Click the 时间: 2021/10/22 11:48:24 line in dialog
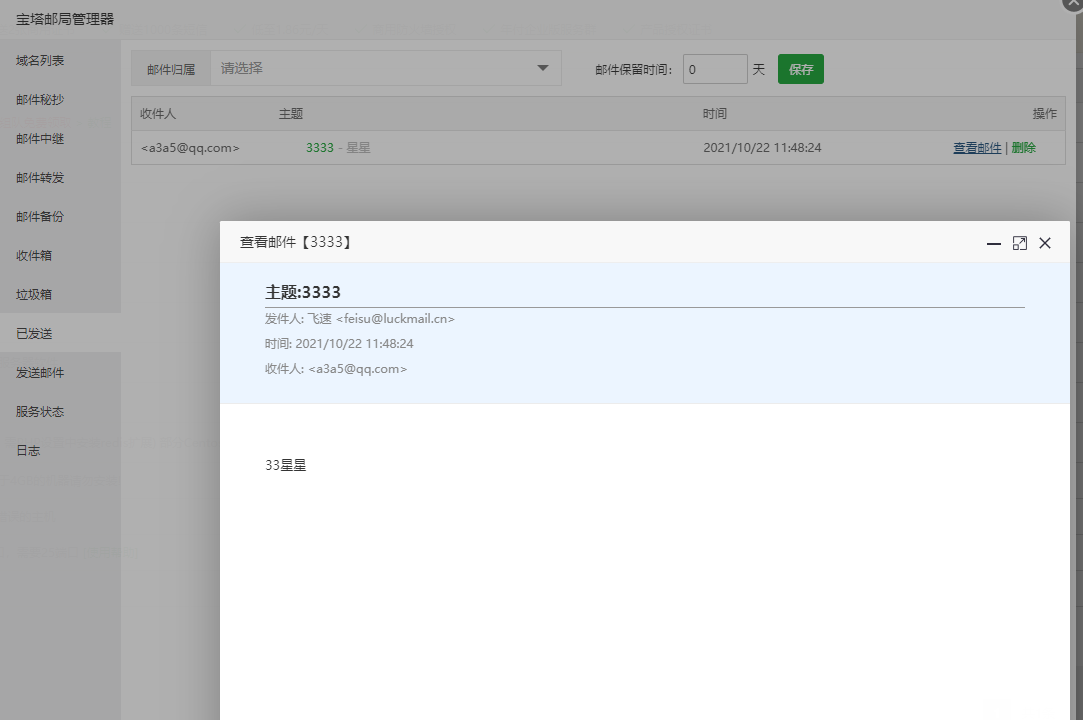 [x=339, y=343]
